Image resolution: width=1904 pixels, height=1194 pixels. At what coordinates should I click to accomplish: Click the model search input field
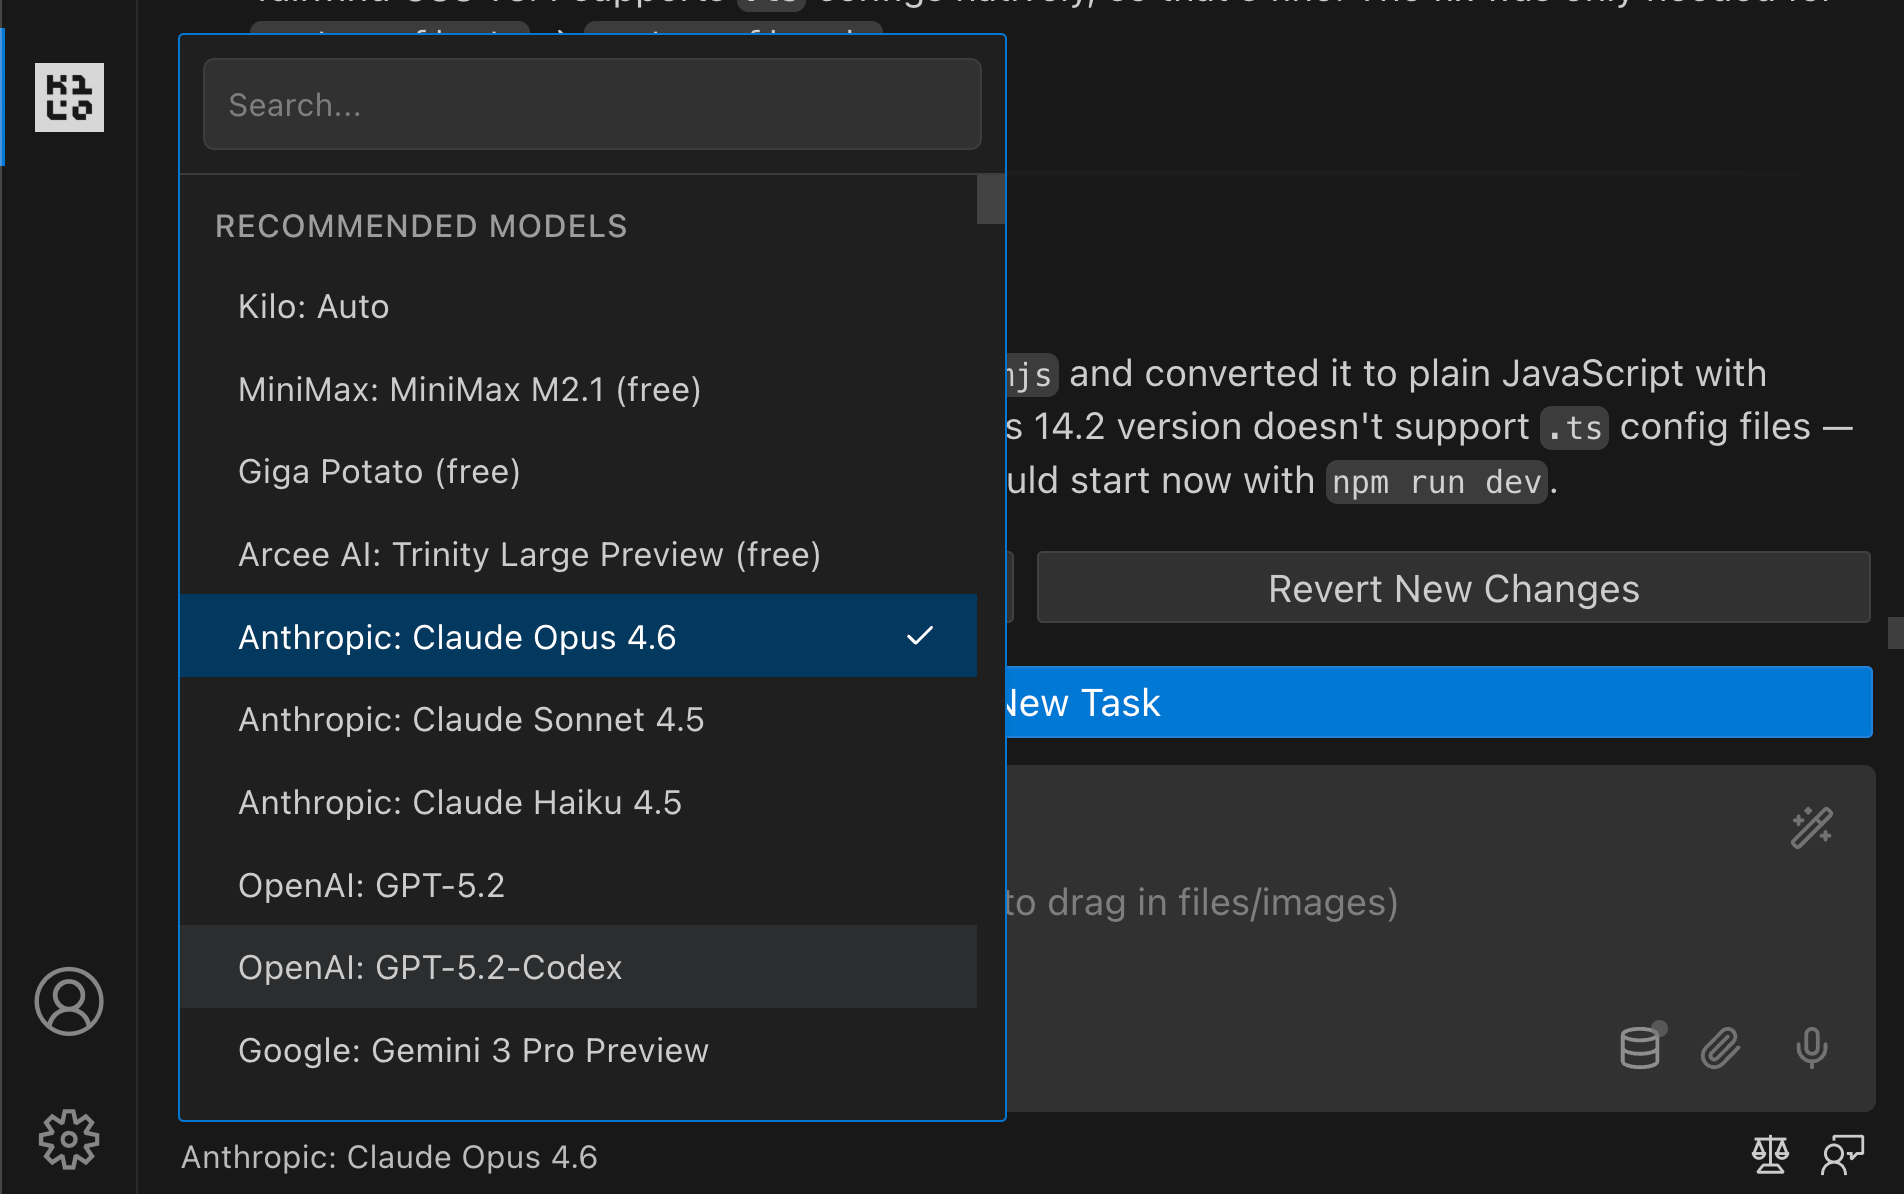point(592,105)
